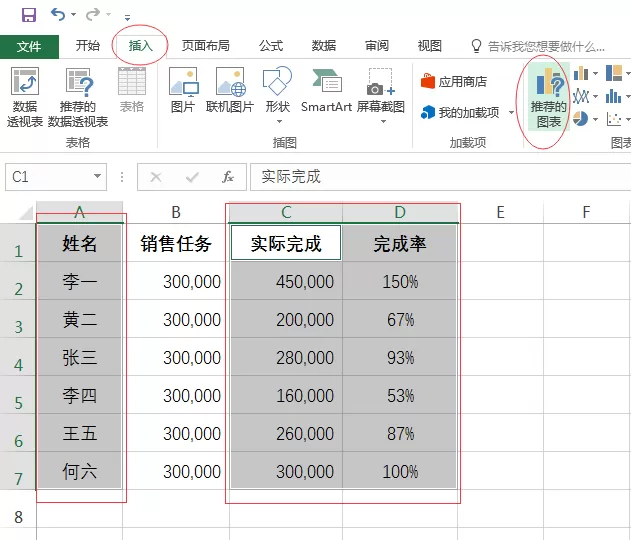
Task: Switch to the 开始 tab
Action: pos(87,45)
